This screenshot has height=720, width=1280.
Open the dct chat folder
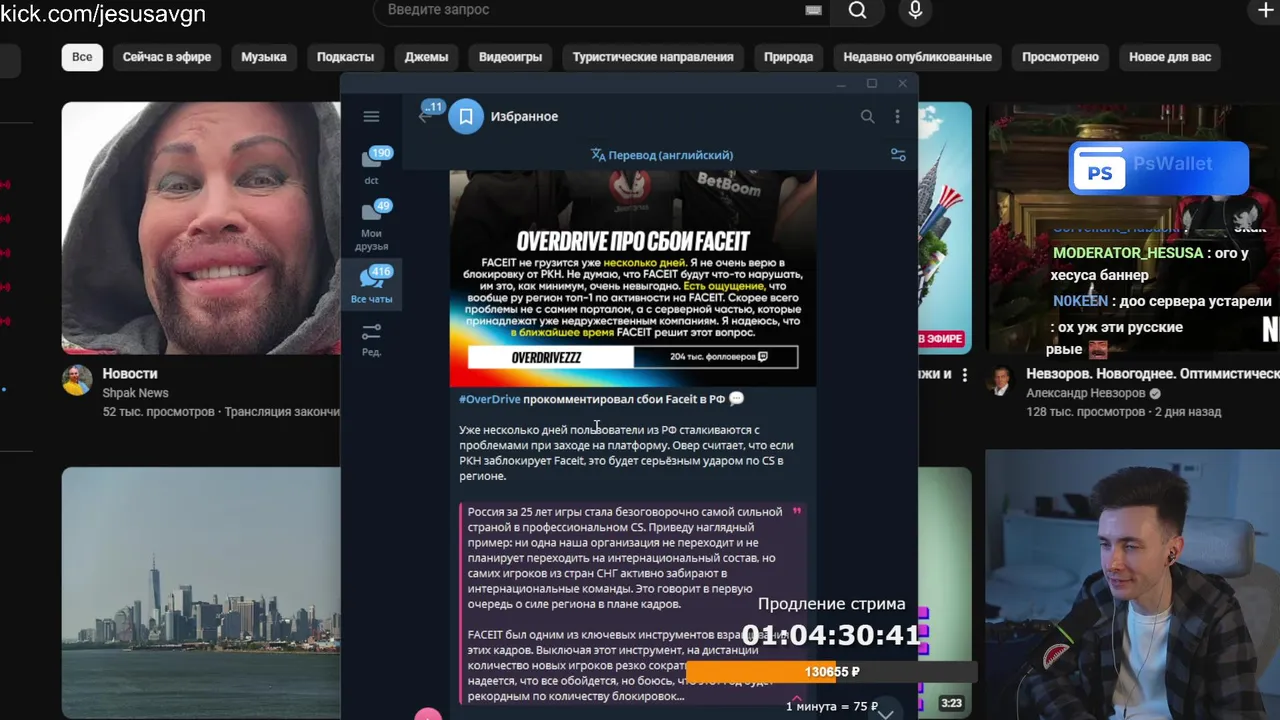371,166
